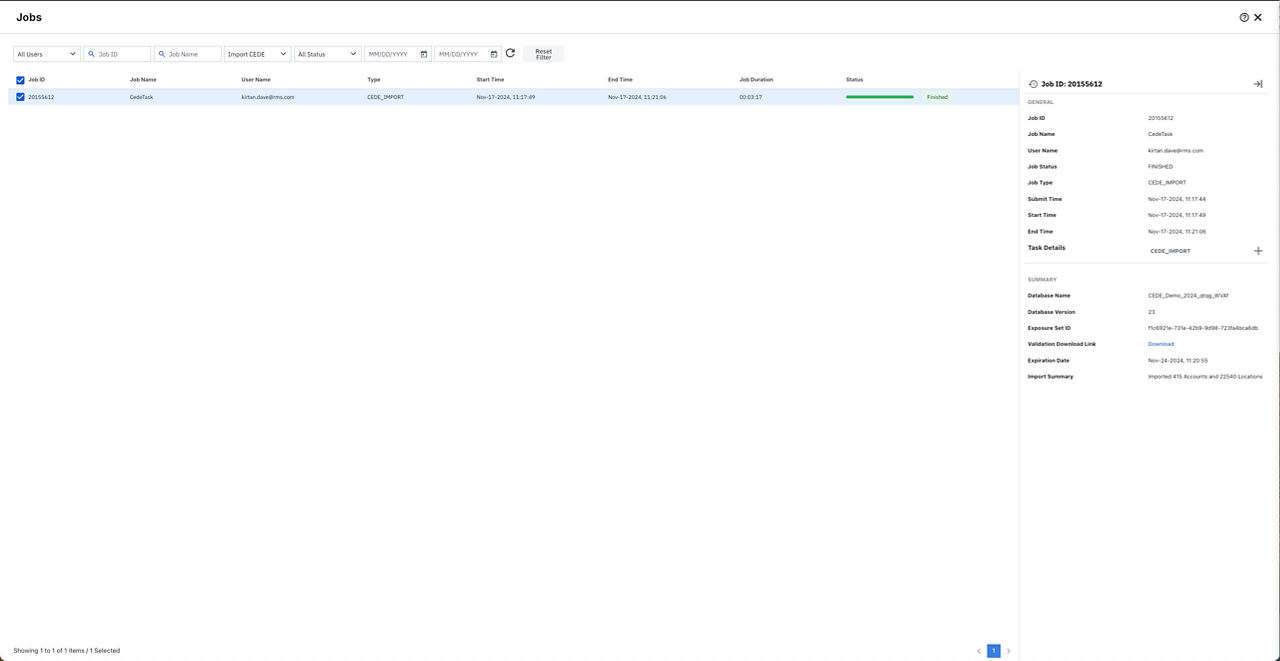The image size is (1280, 661).
Task: Click the validation Download link
Action: coord(1160,344)
